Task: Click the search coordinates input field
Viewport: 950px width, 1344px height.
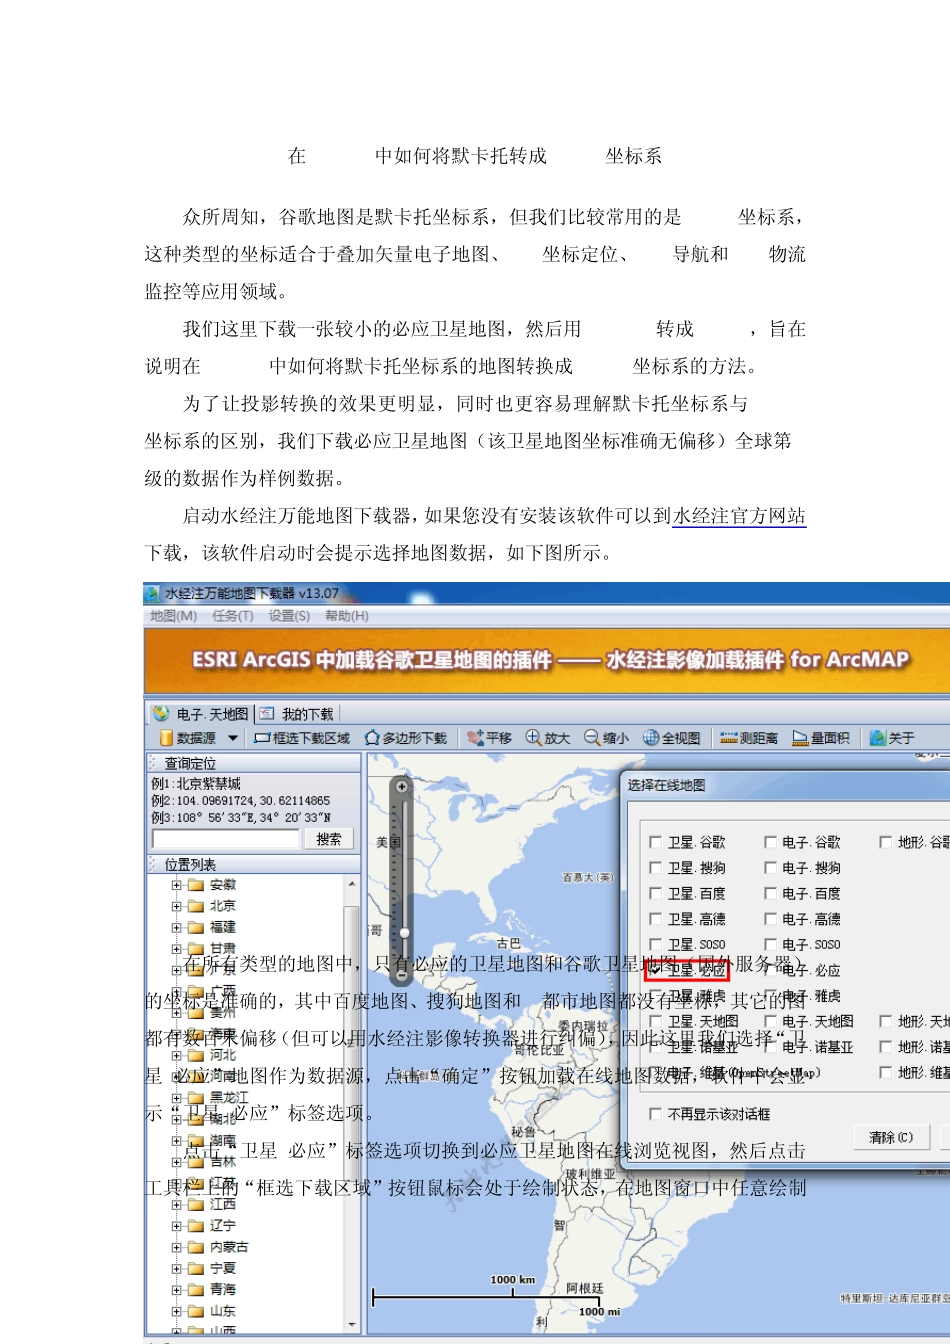Action: [226, 839]
